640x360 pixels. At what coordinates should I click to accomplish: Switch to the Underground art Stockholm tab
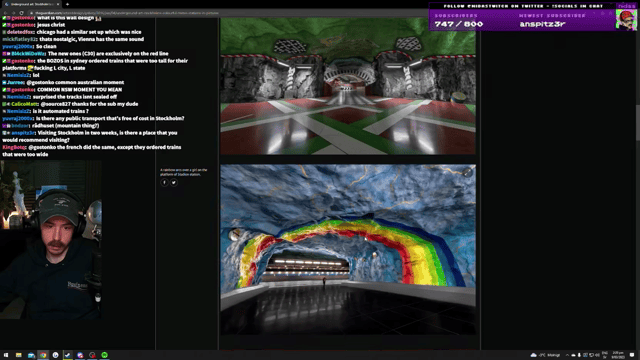point(31,4)
